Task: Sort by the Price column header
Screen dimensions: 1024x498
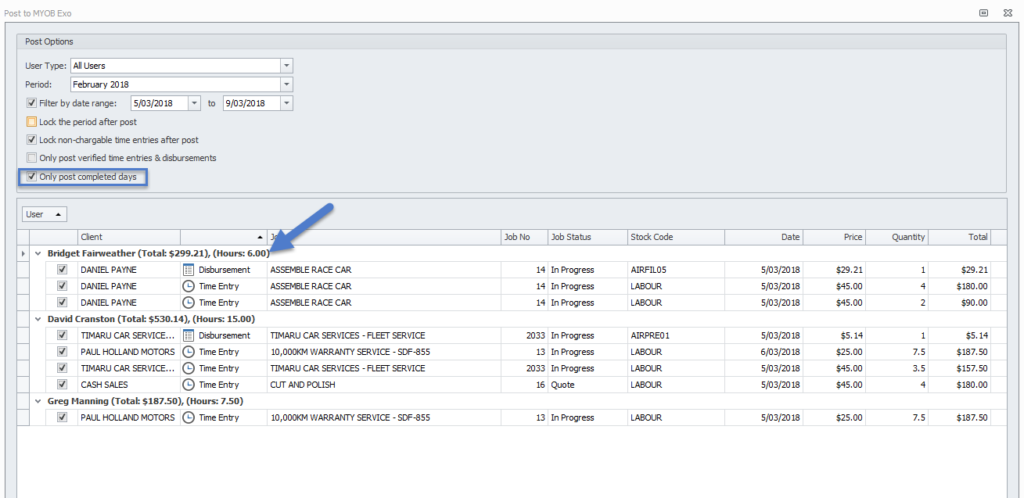Action: click(834, 238)
